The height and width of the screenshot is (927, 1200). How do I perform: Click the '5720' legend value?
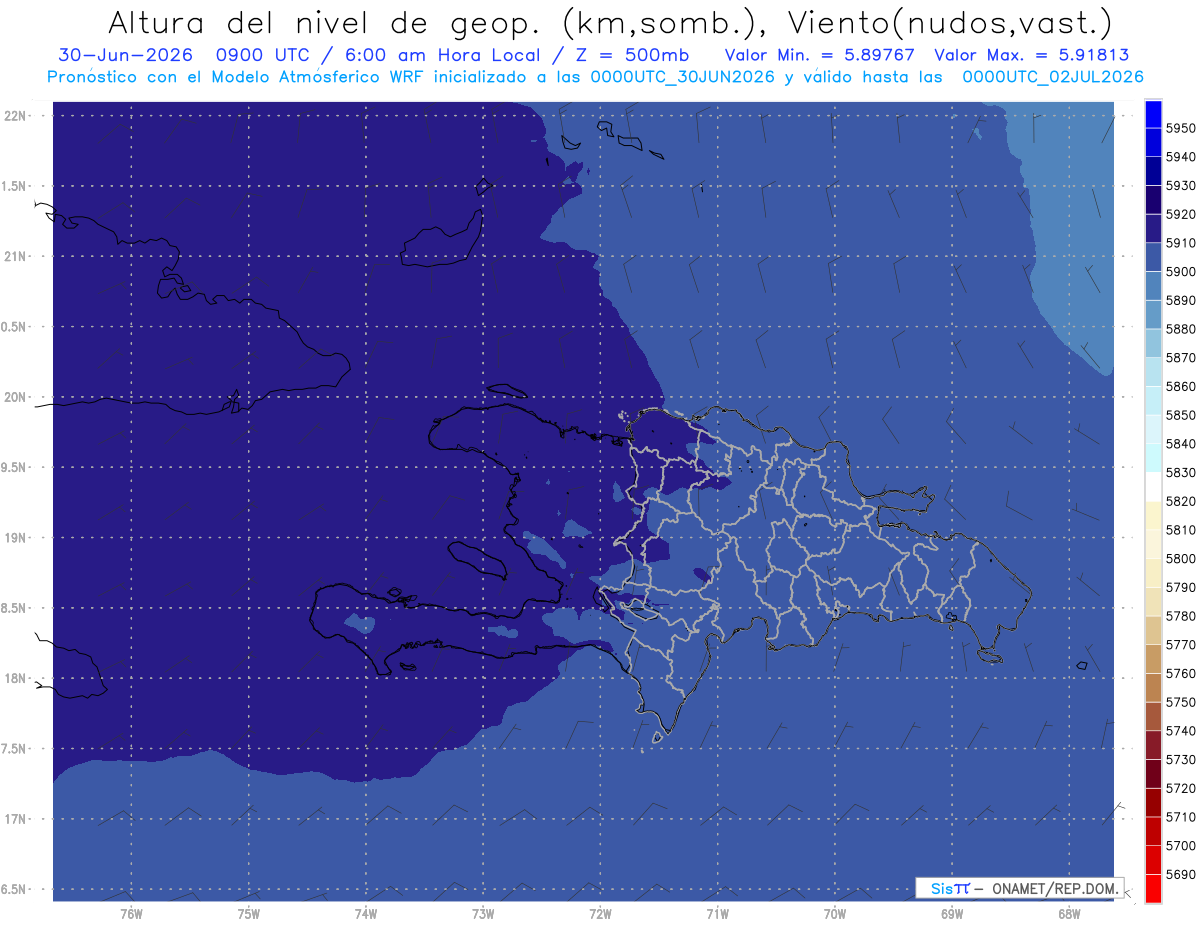[x=1180, y=788]
